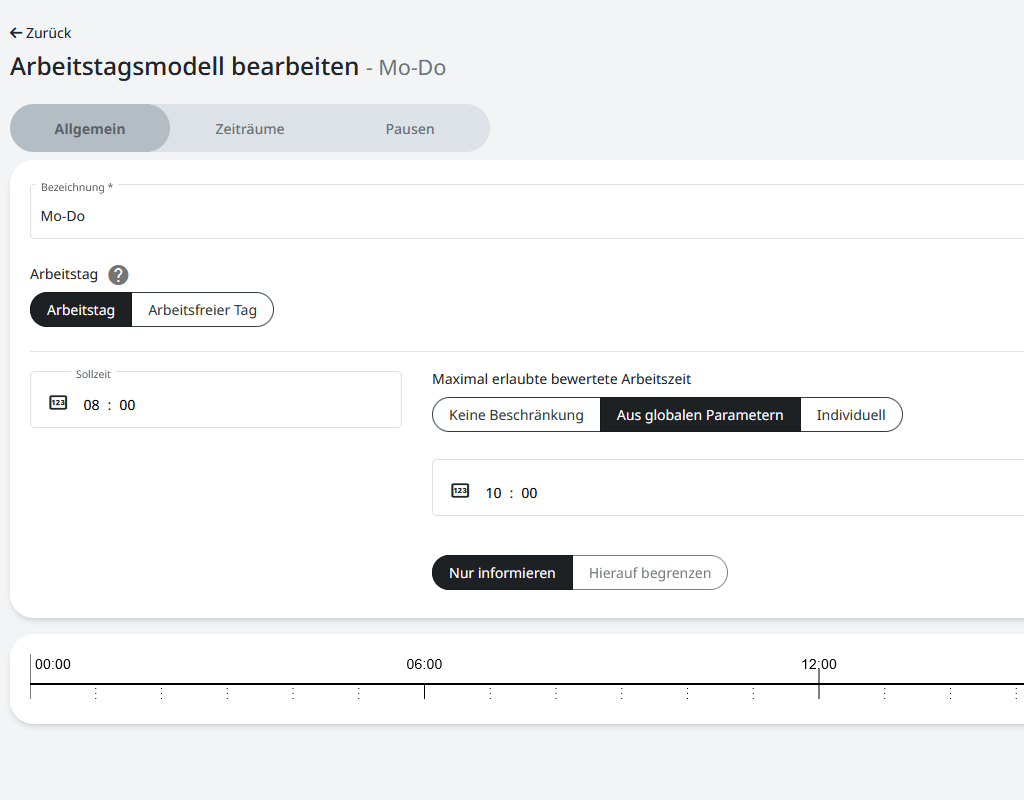This screenshot has width=1024, height=800.
Task: Click the hours value 10 in maximum time
Action: [494, 493]
